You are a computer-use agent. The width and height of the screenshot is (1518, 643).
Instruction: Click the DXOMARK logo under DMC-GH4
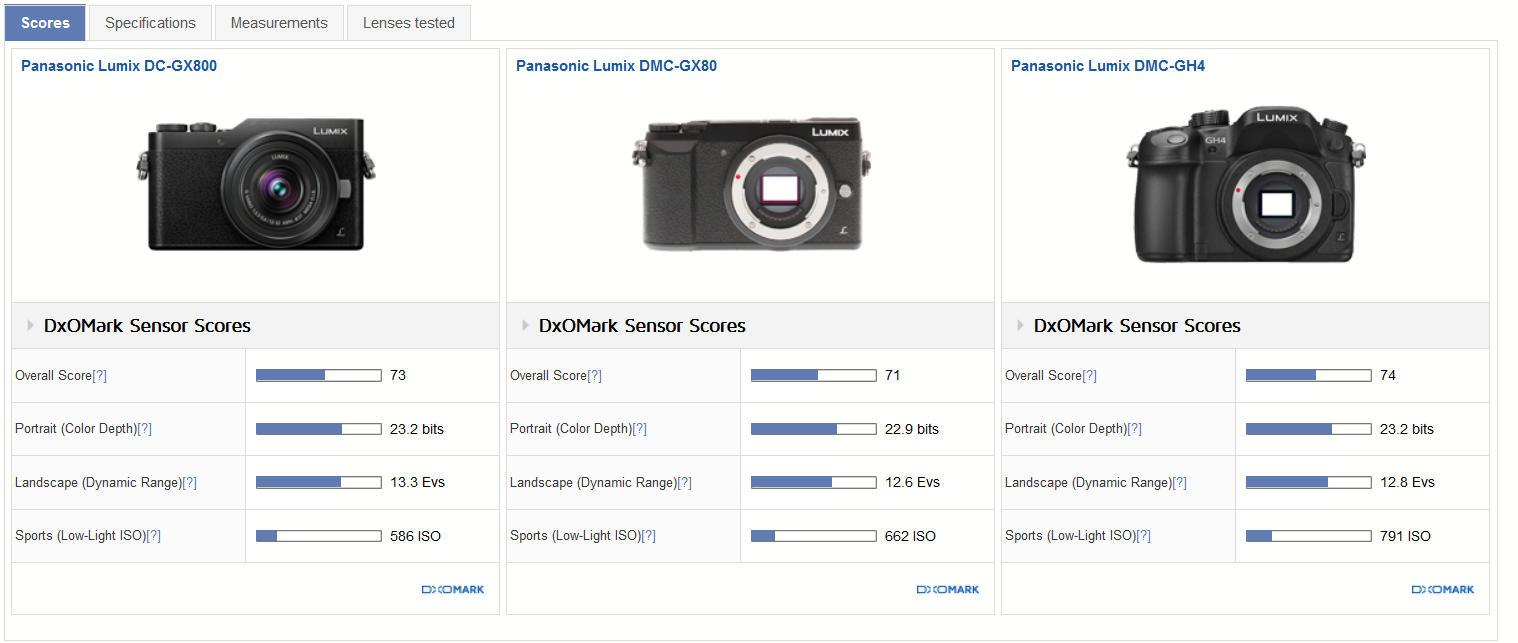[x=1443, y=590]
